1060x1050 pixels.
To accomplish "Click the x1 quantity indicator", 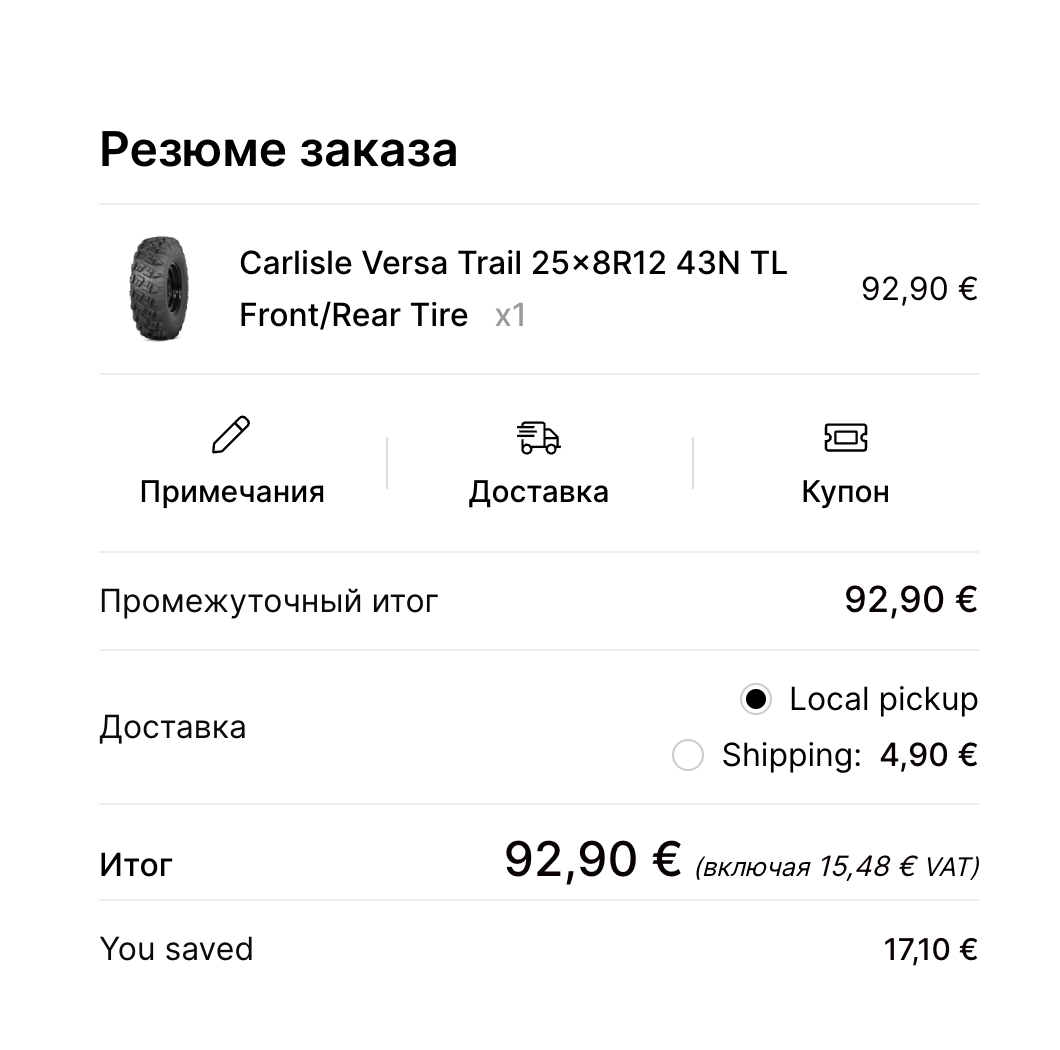I will [x=510, y=315].
